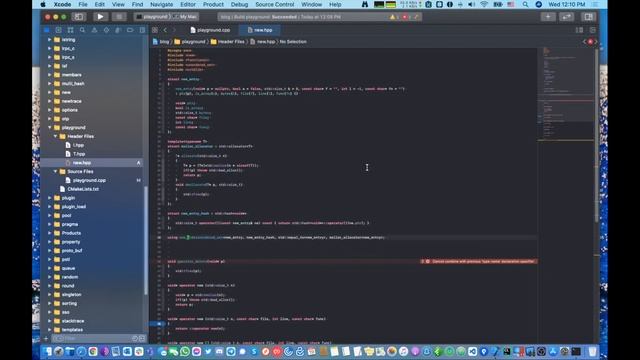Switch to the playground.cpp tab
The width and height of the screenshot is (640, 360).
point(210,30)
